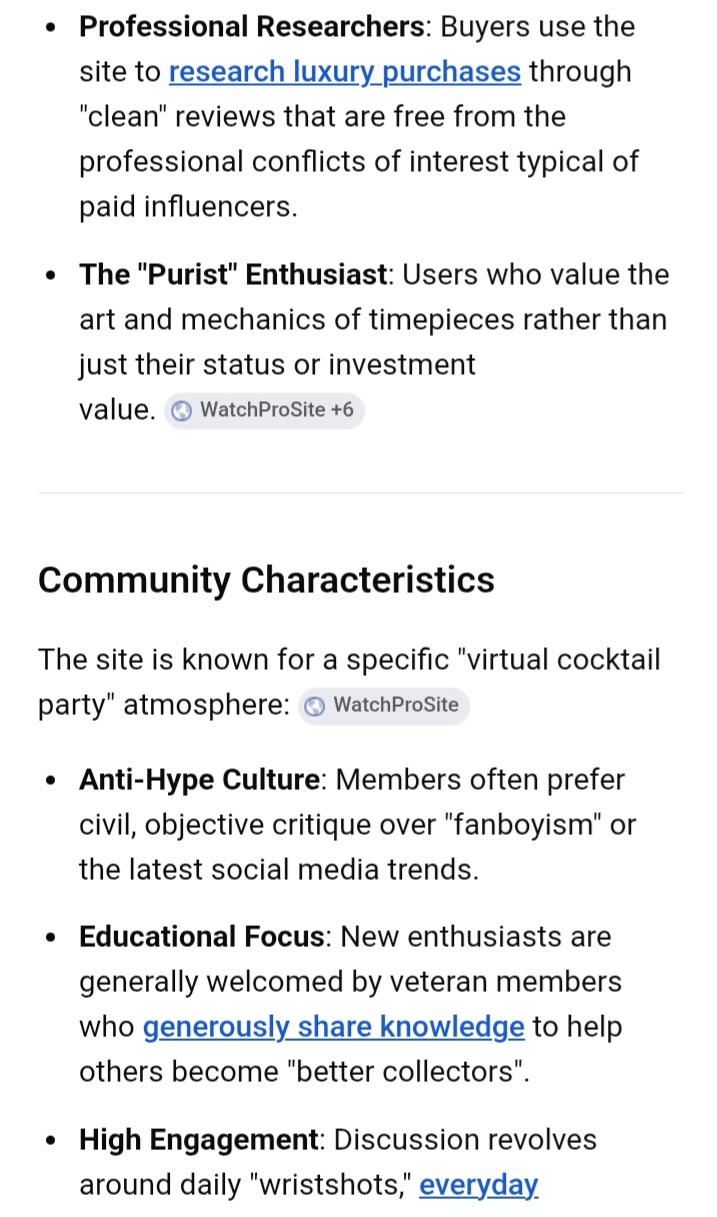Click the horizontal divider above Community Characteristics

click(x=360, y=493)
